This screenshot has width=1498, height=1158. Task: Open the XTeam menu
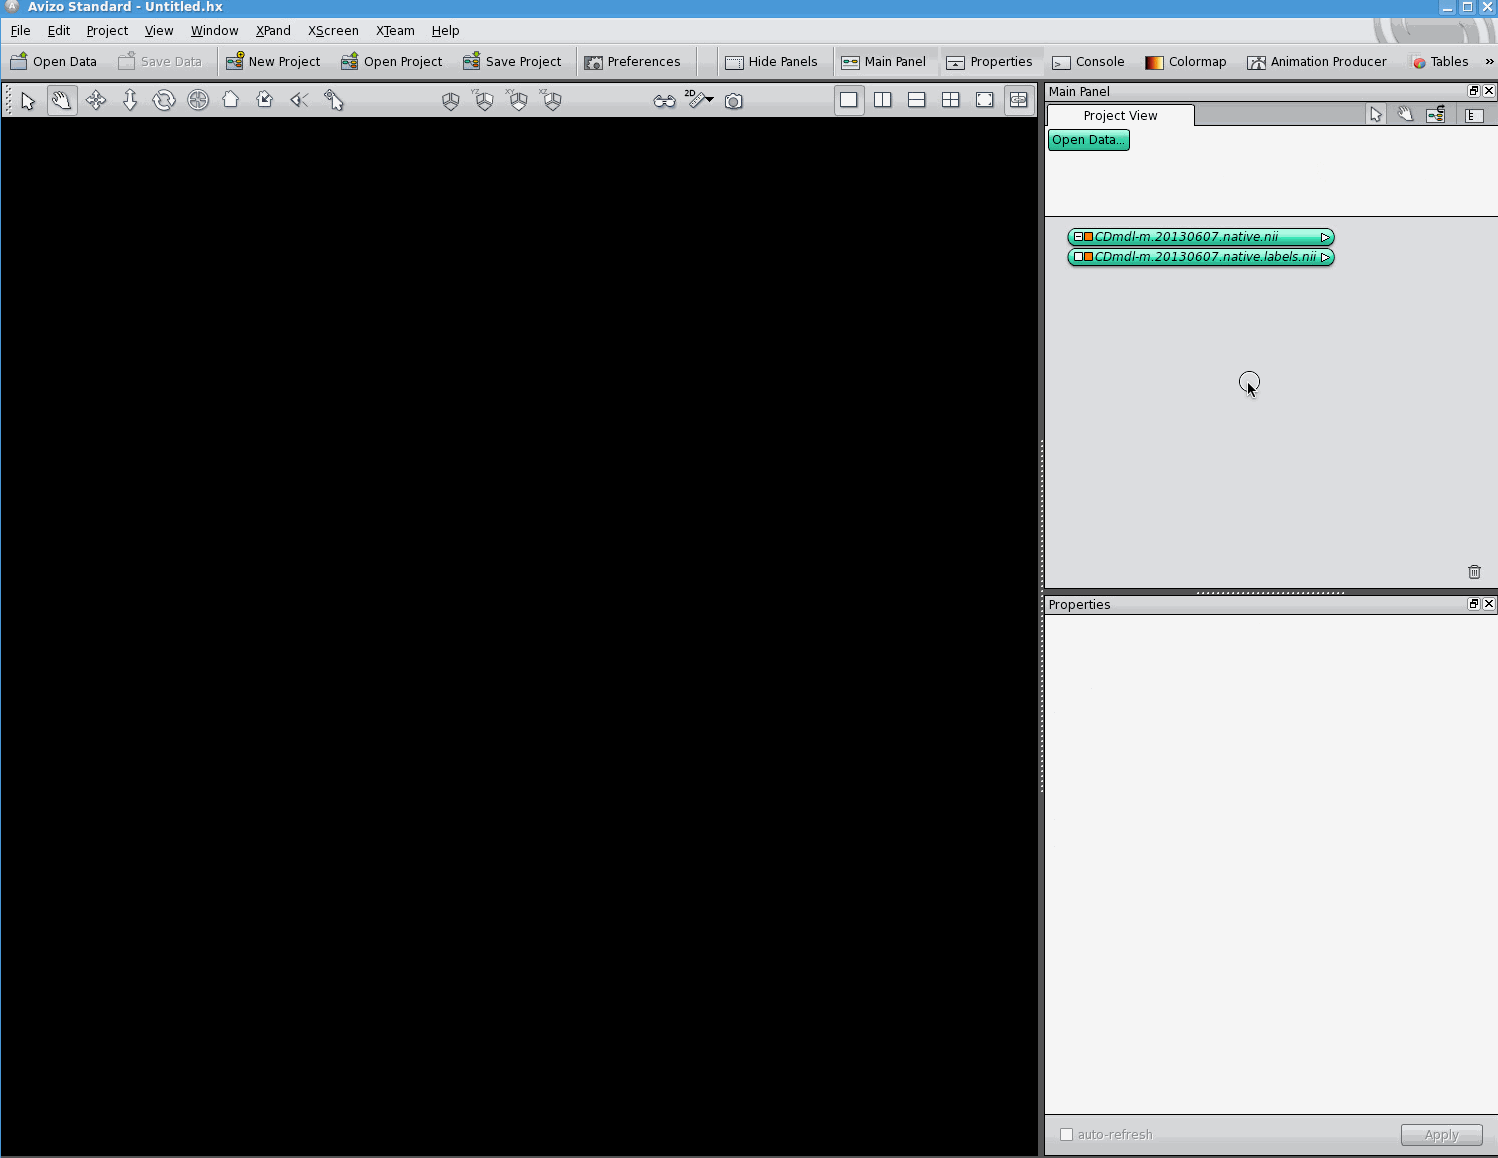(395, 31)
